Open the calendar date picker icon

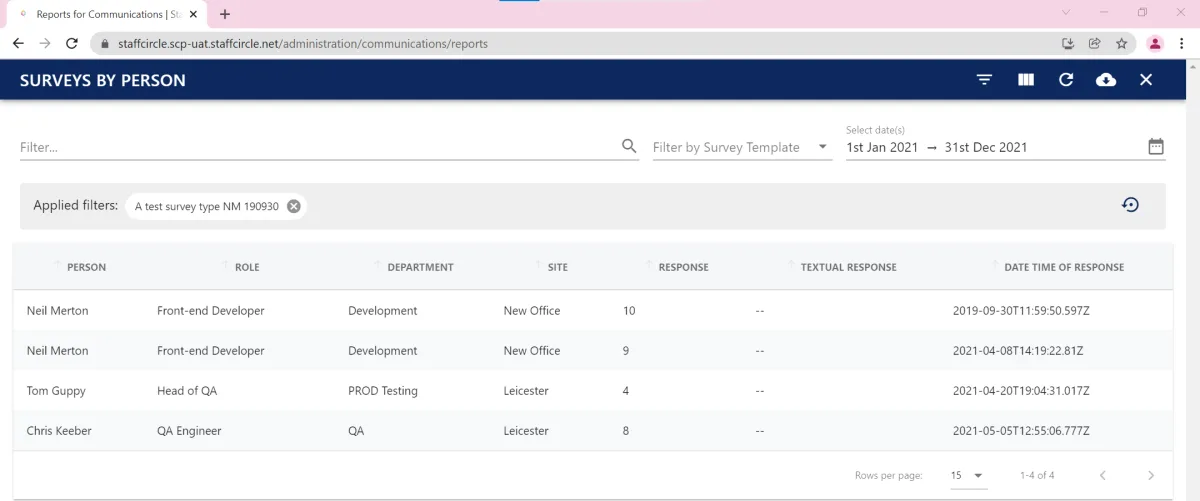(x=1156, y=146)
